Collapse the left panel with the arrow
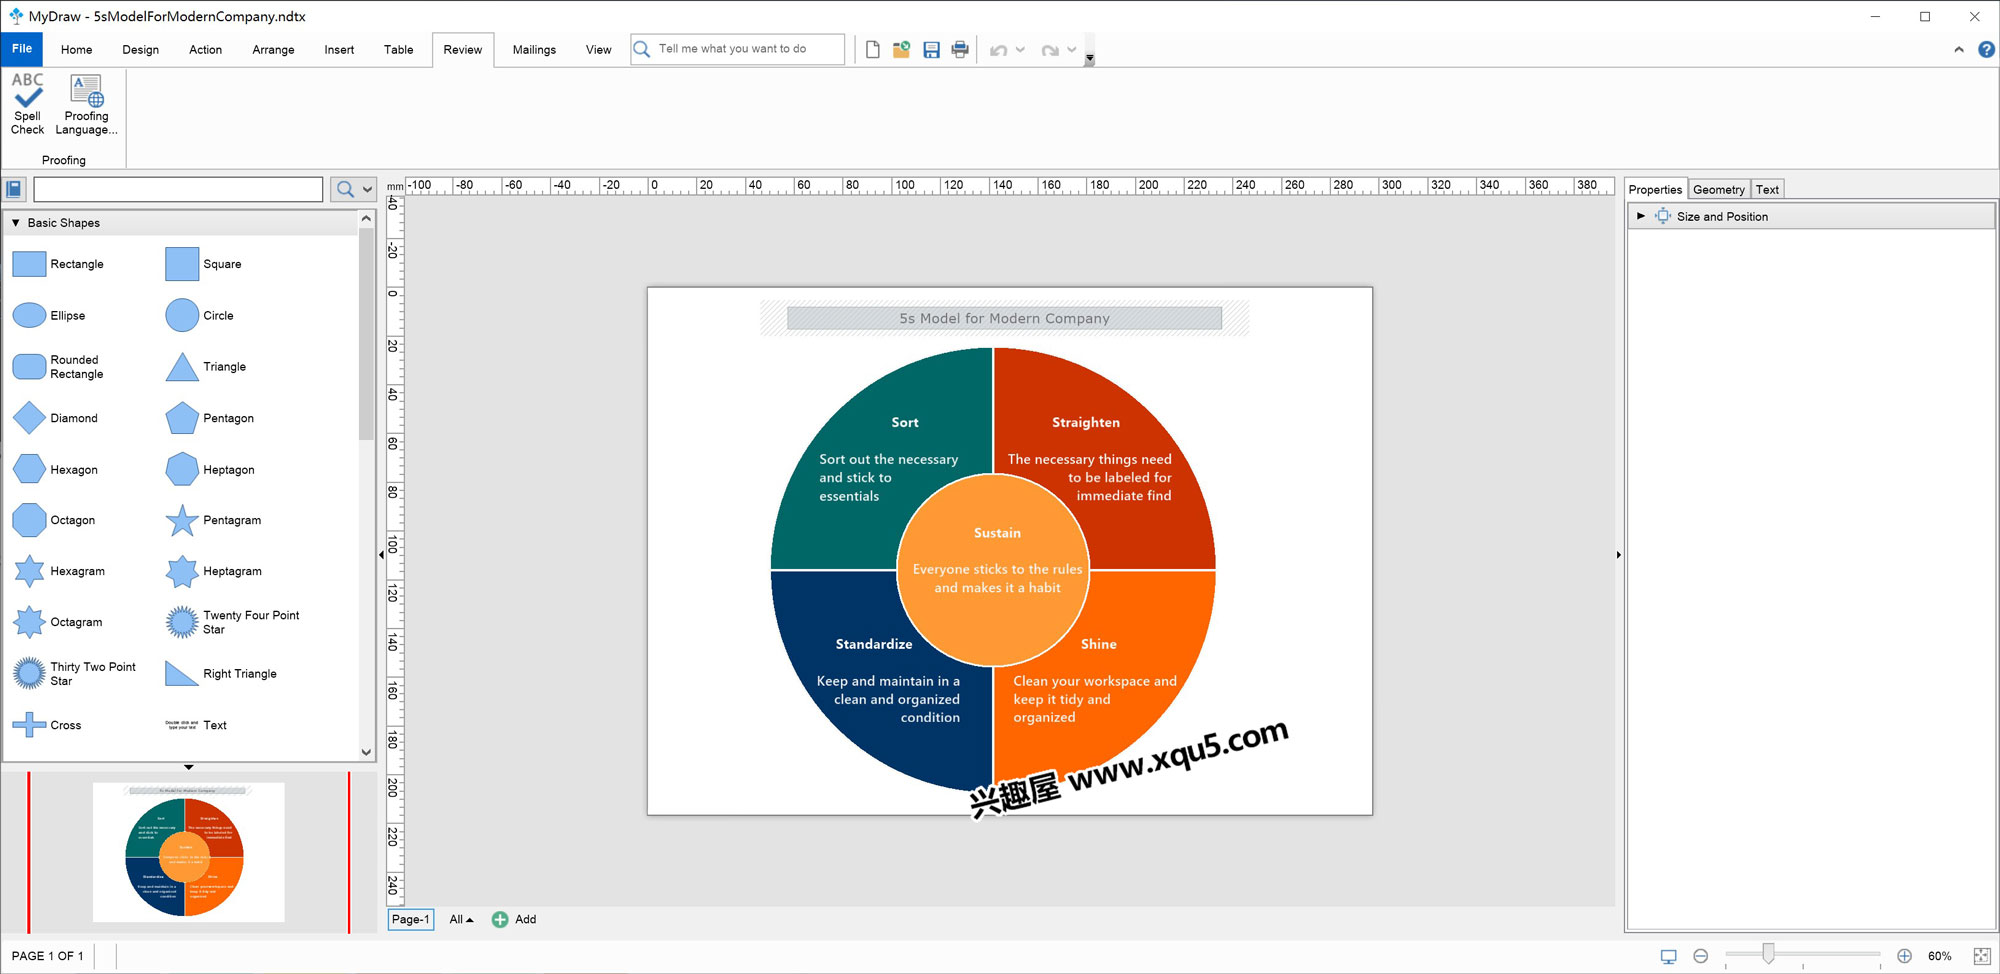The width and height of the screenshot is (2000, 974). [381, 554]
